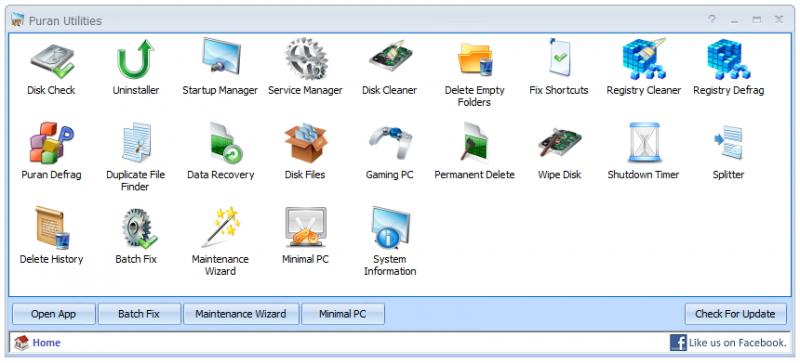Screen dimensions: 800x363
Task: Select the Uninstaller green arrow icon
Action: click(x=136, y=60)
